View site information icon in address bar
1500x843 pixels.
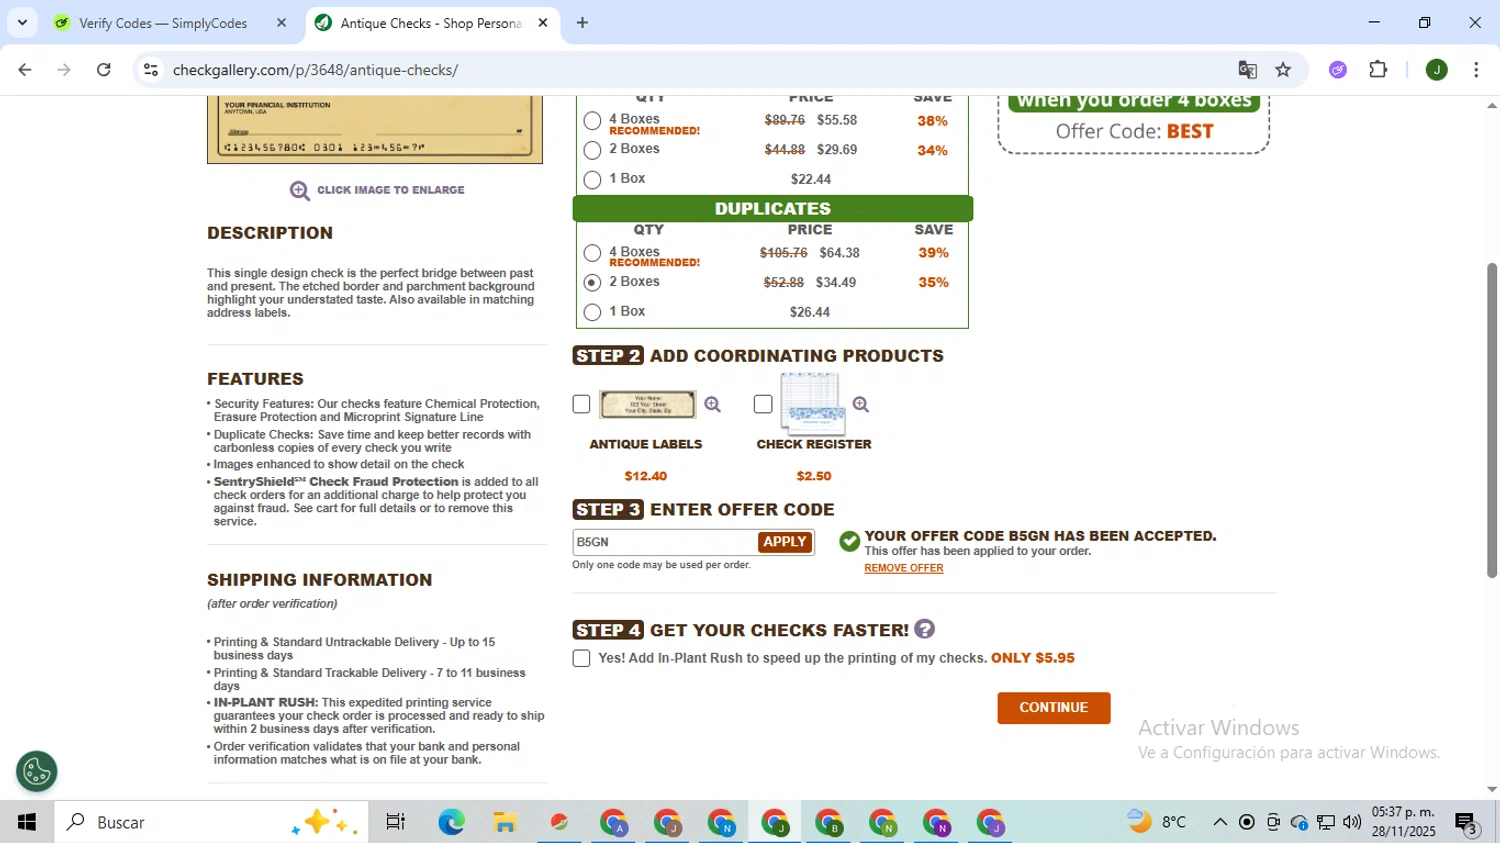(151, 70)
